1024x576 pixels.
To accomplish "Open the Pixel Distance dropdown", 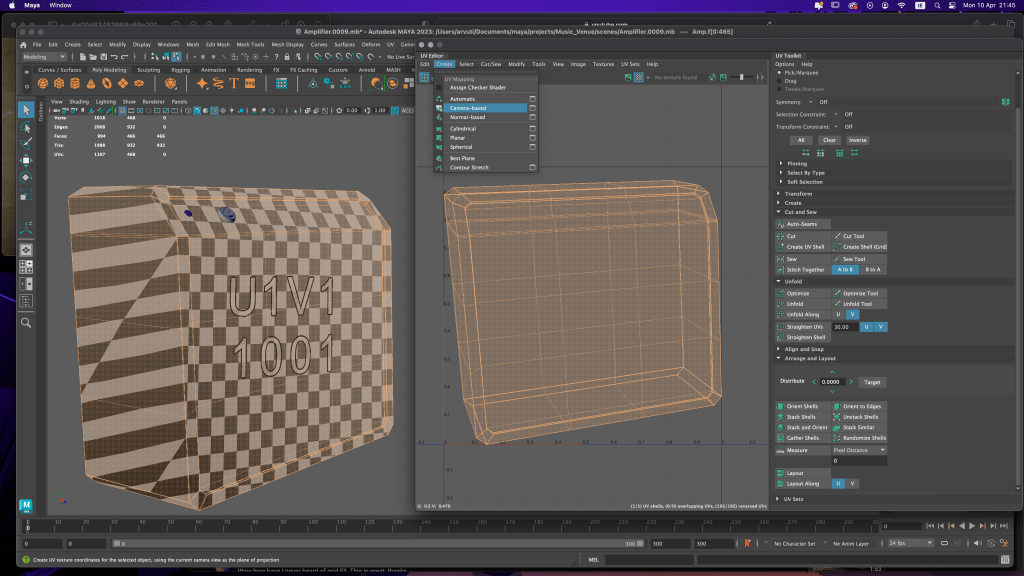I will [860, 450].
